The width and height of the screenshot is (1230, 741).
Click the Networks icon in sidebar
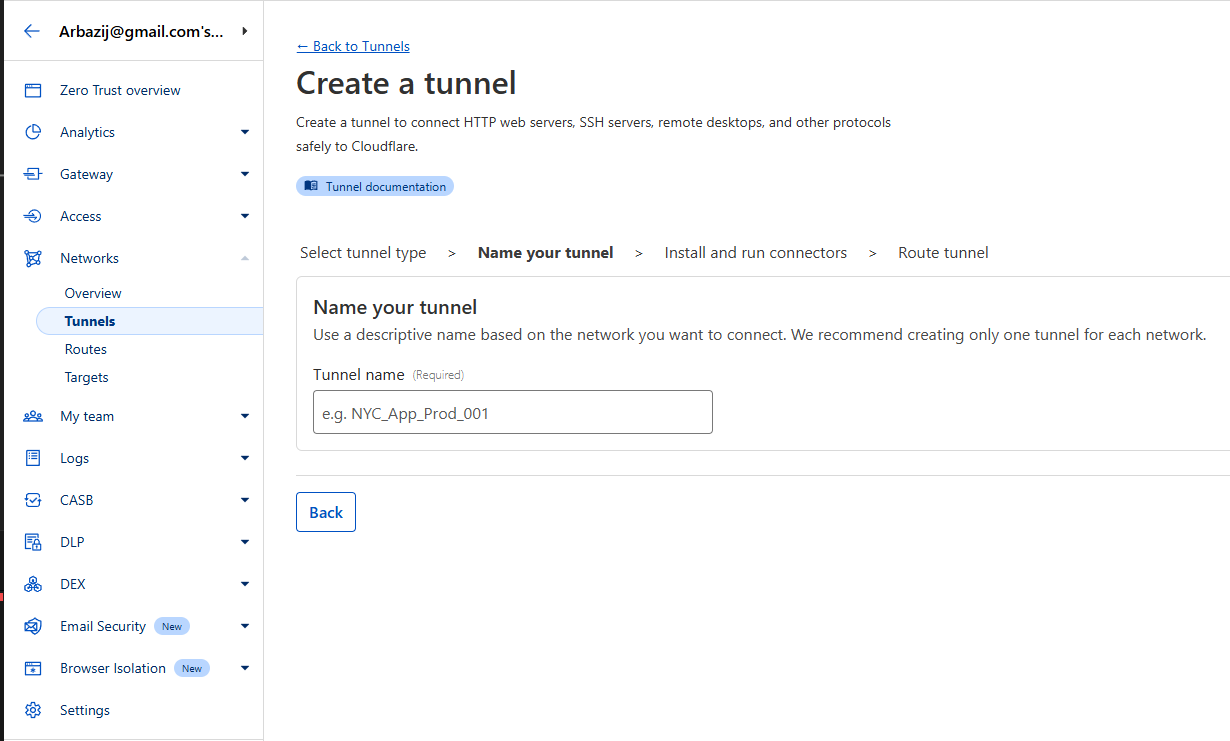click(33, 258)
